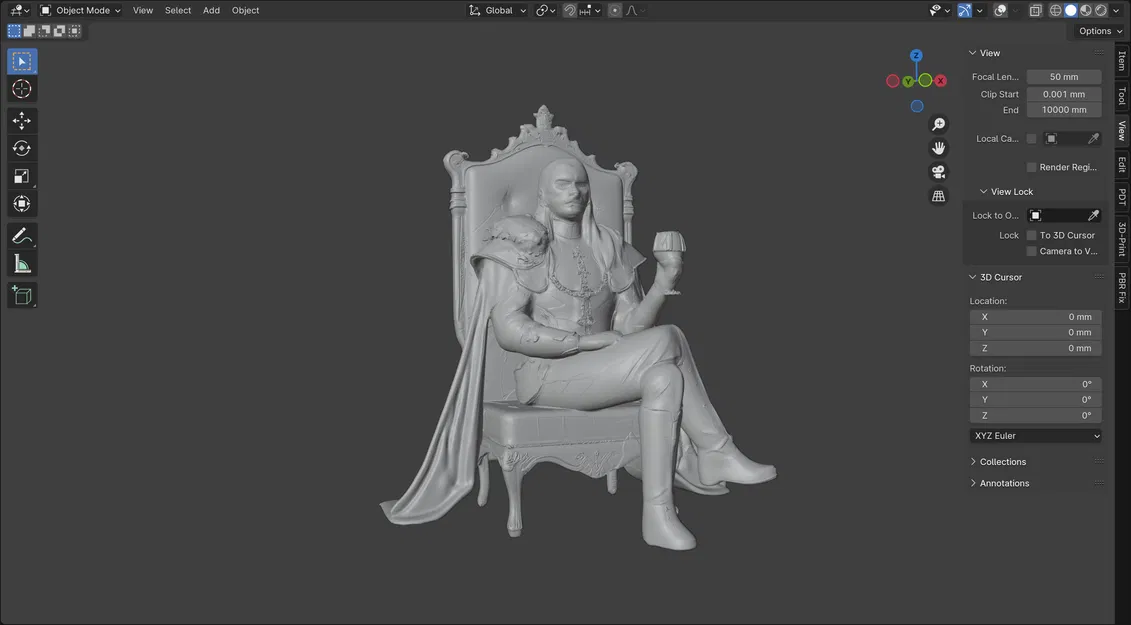Check the Camera to View lock option
The height and width of the screenshot is (625, 1131).
(1032, 251)
